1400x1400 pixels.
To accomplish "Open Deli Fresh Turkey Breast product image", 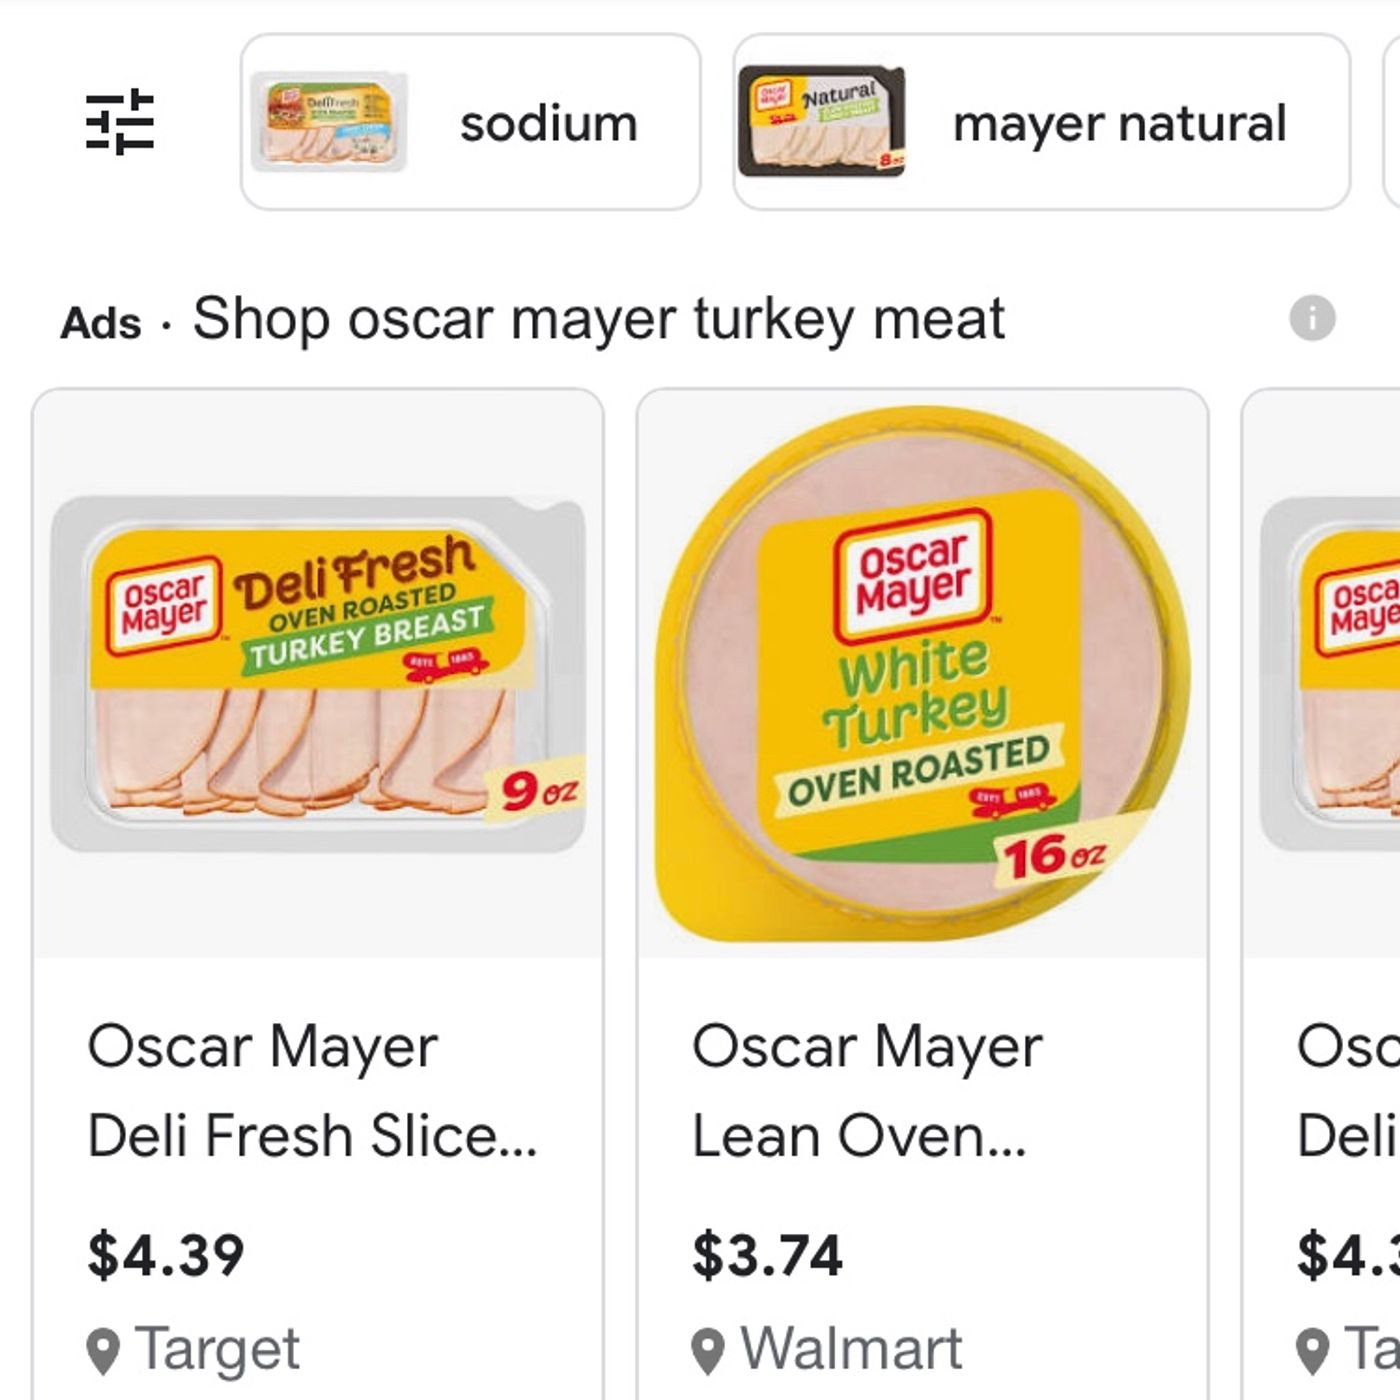I will point(318,672).
